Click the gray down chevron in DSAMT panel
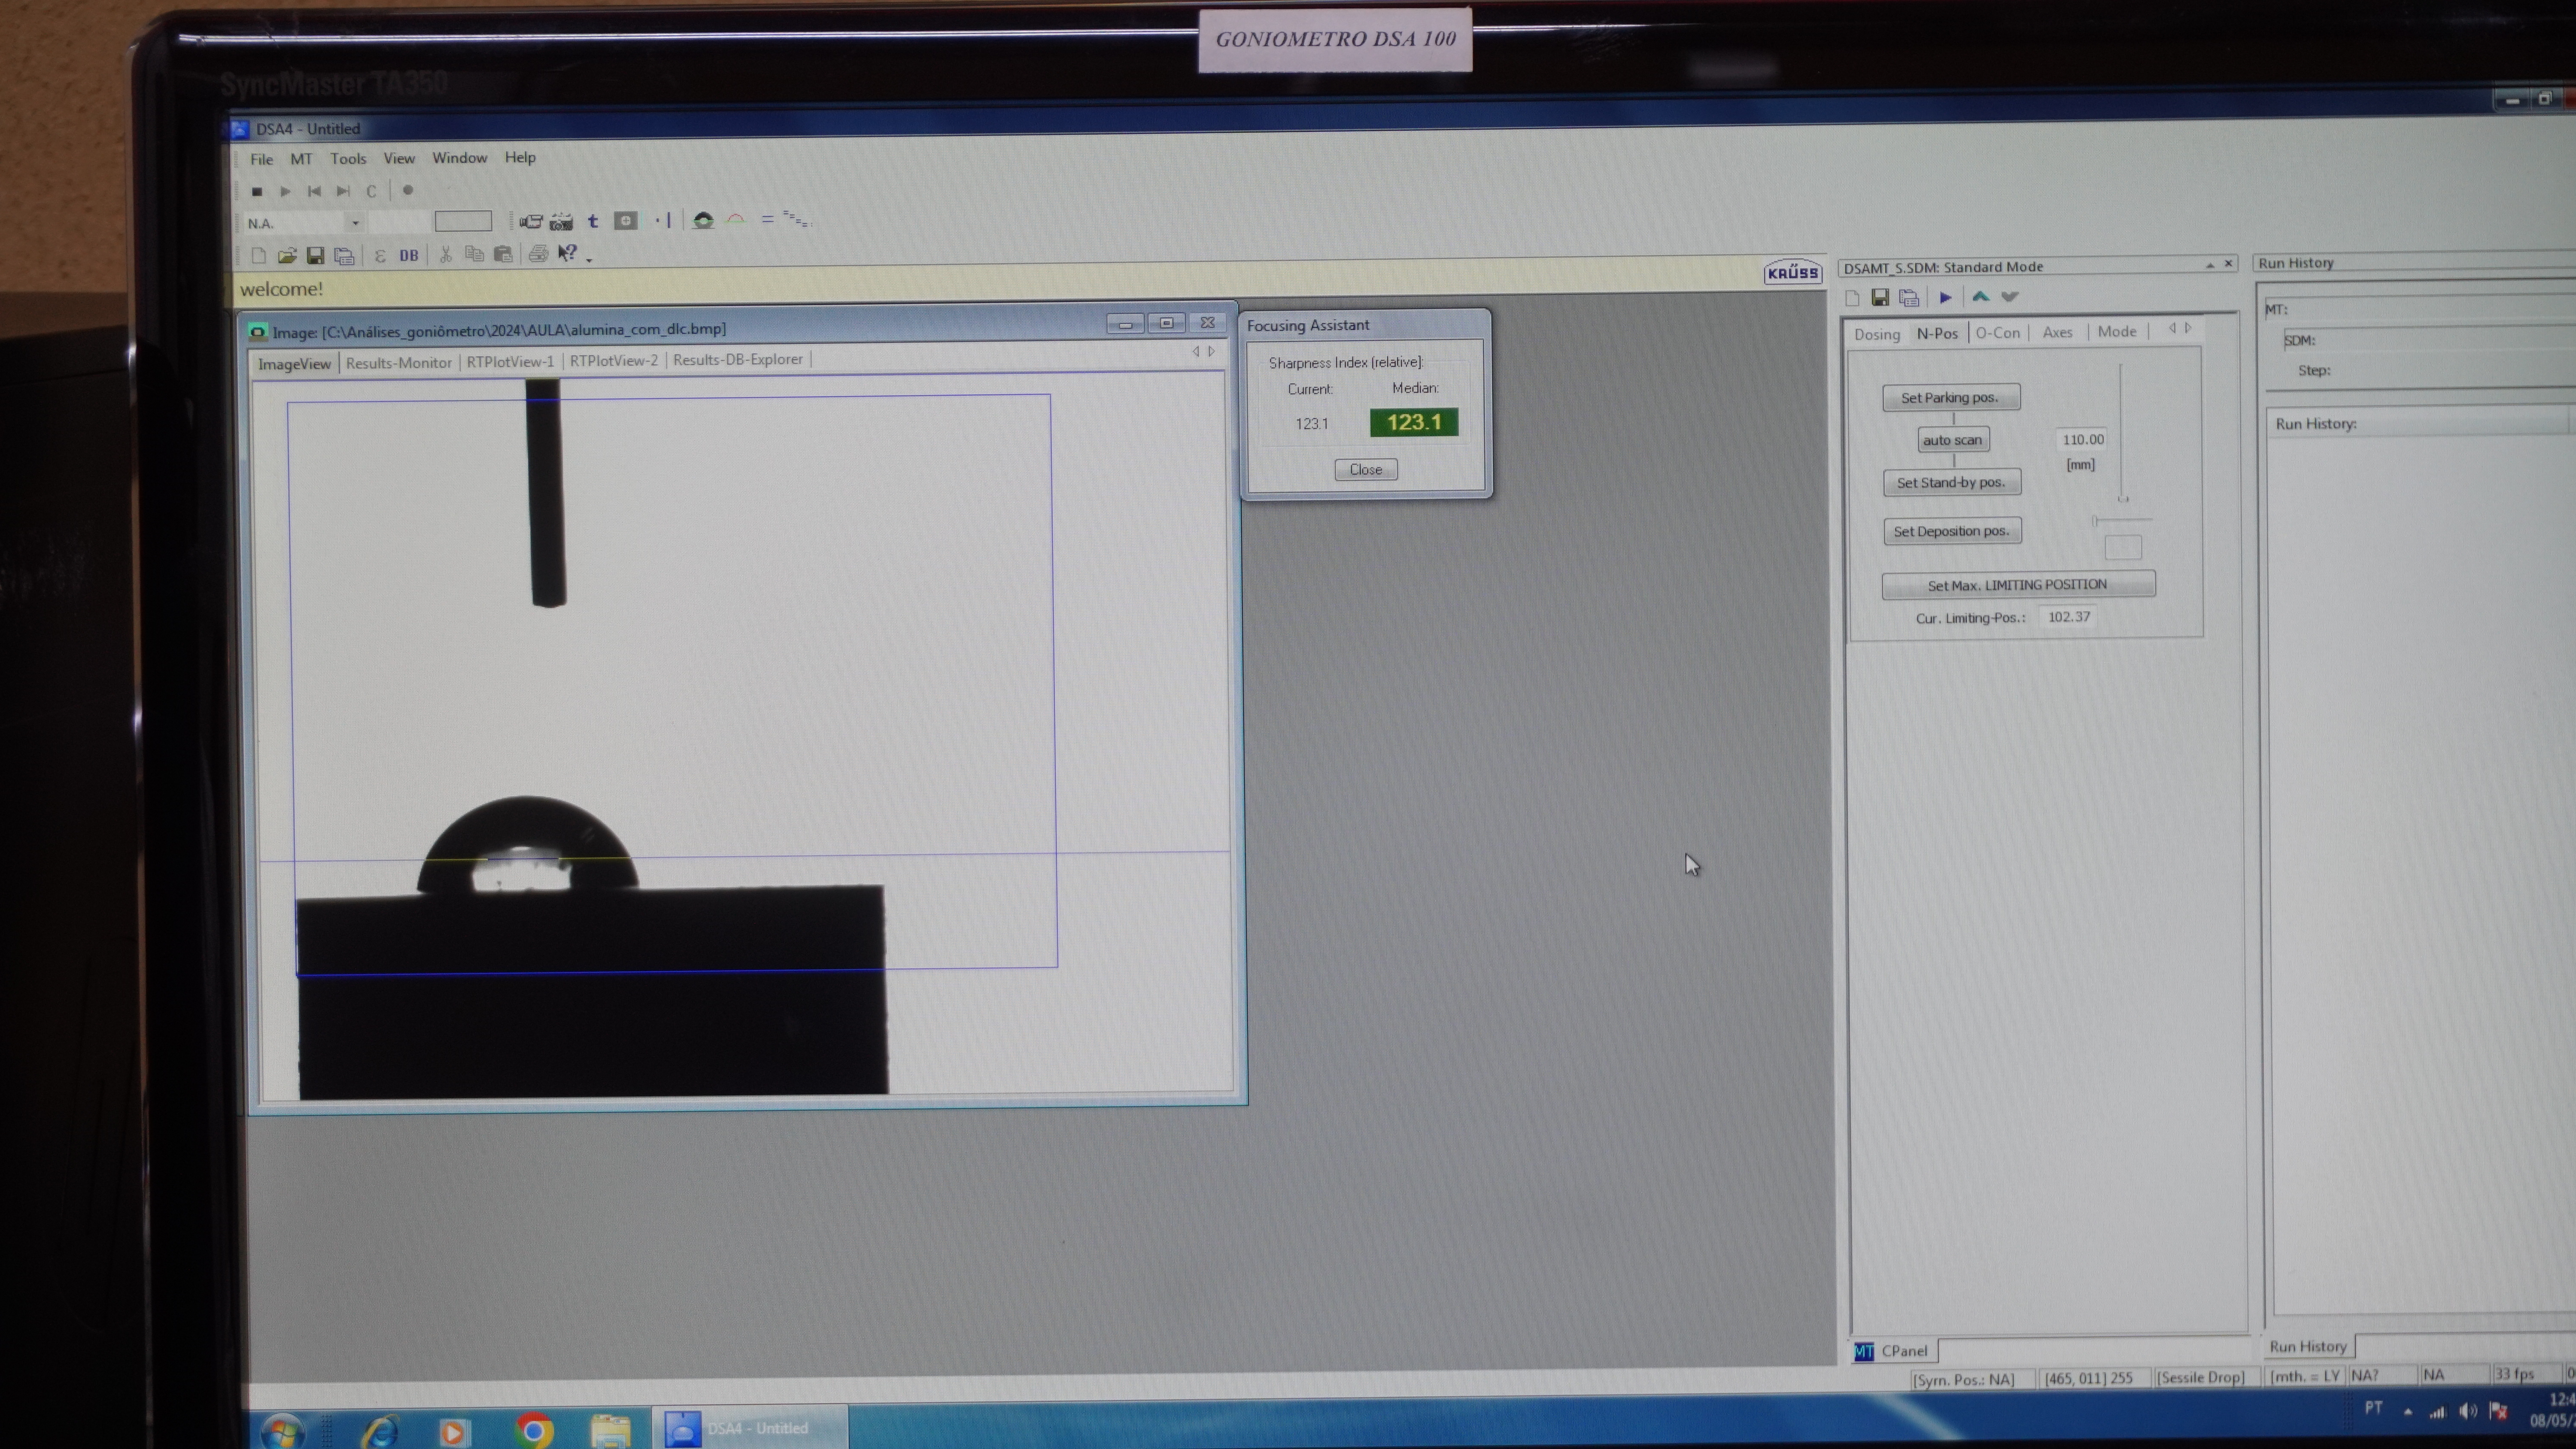Screen dimensions: 2576x1449 (2010, 296)
